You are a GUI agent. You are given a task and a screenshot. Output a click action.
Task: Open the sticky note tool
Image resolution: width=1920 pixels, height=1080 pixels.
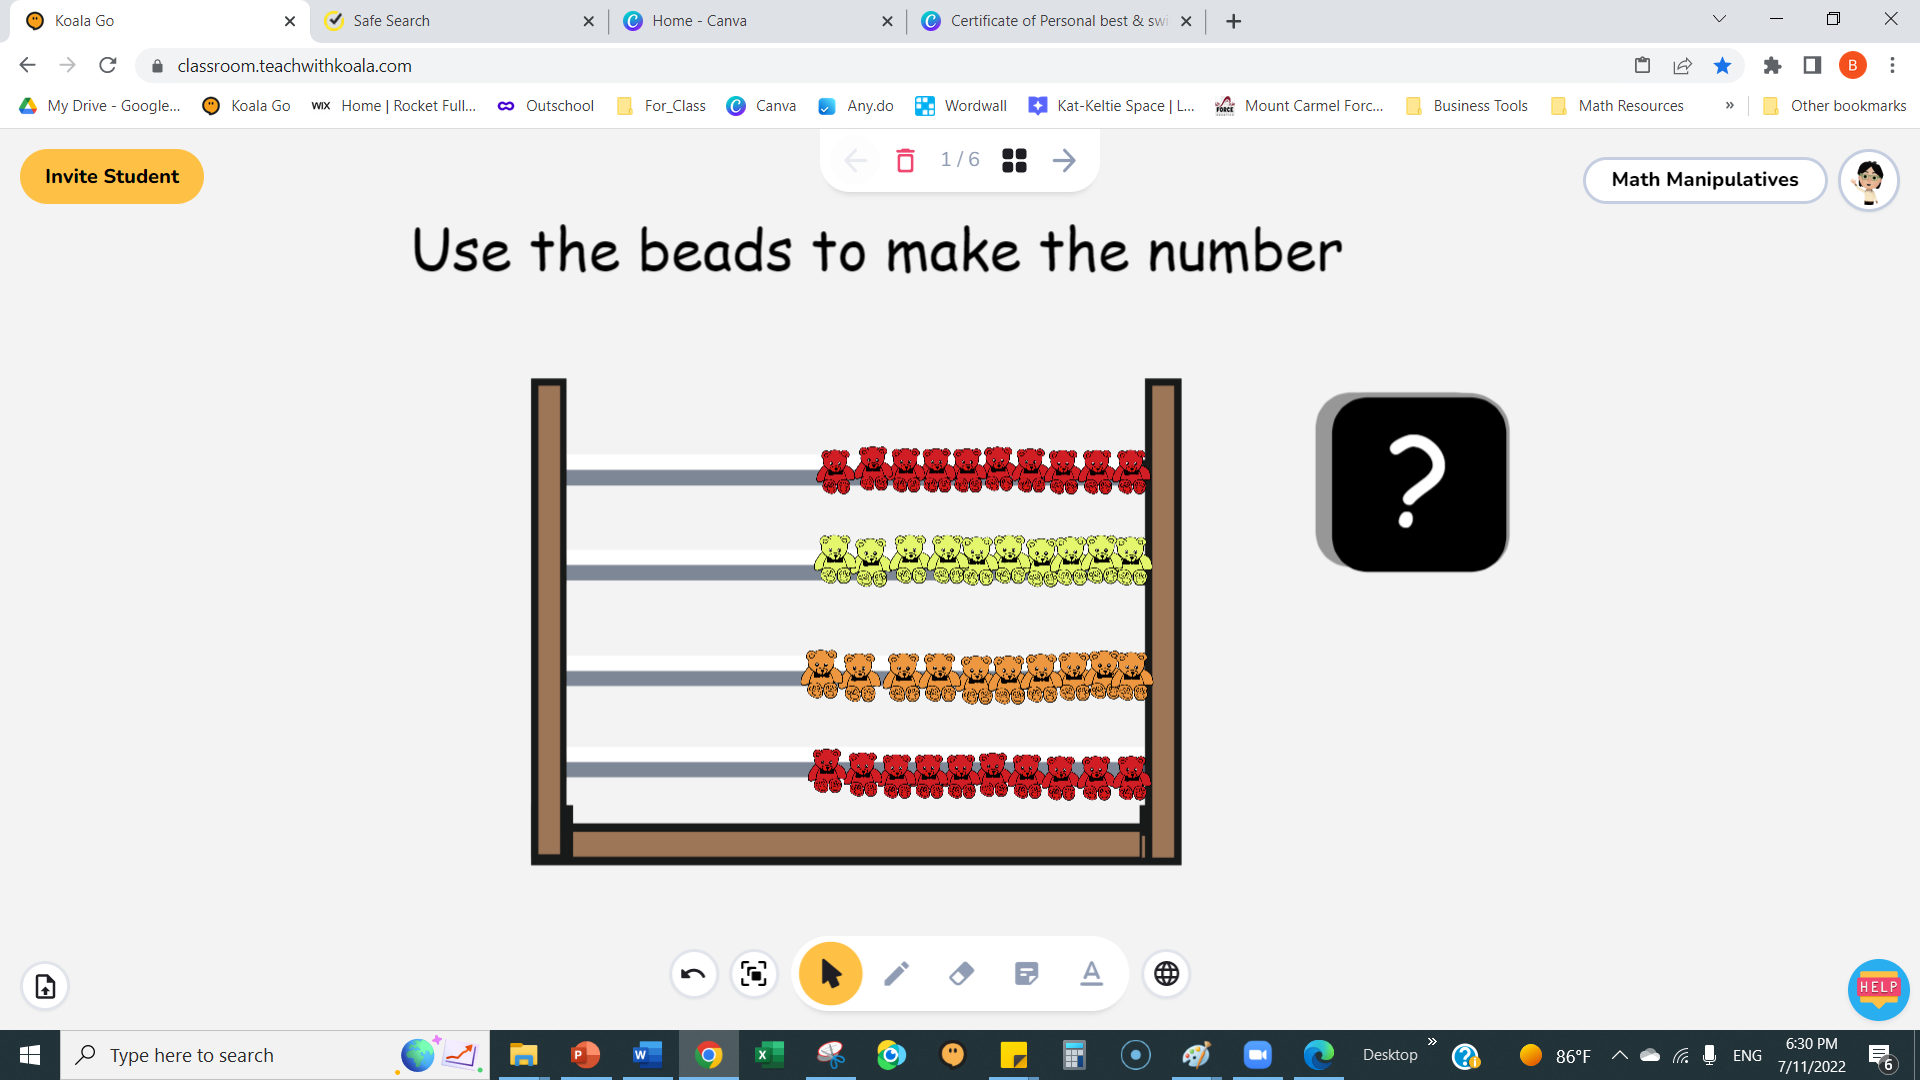[x=1026, y=972]
